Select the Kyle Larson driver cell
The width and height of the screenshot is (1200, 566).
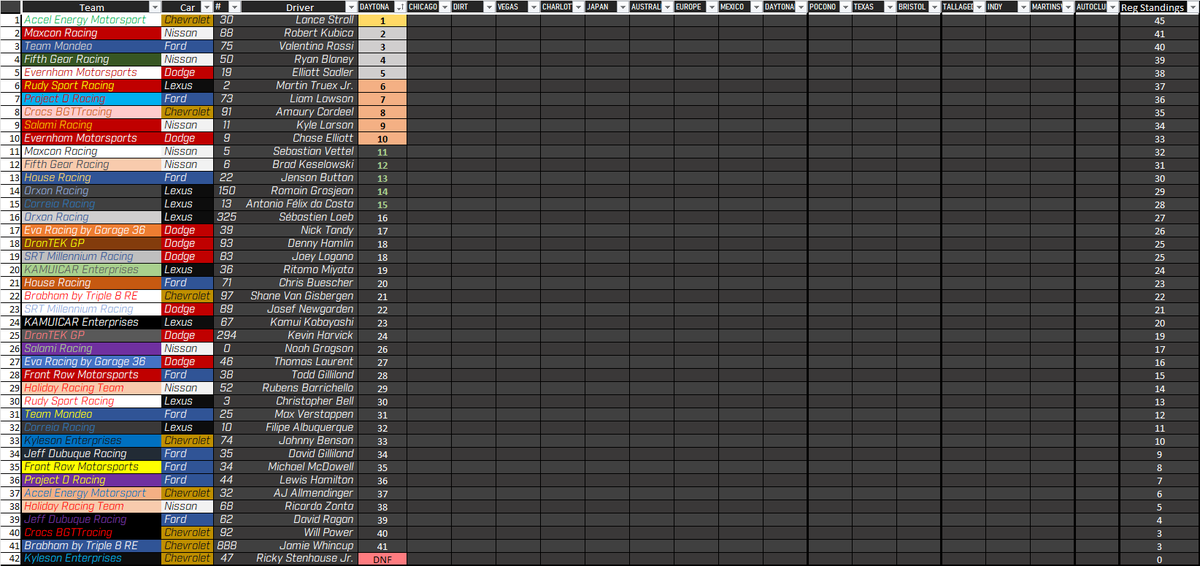[x=299, y=125]
